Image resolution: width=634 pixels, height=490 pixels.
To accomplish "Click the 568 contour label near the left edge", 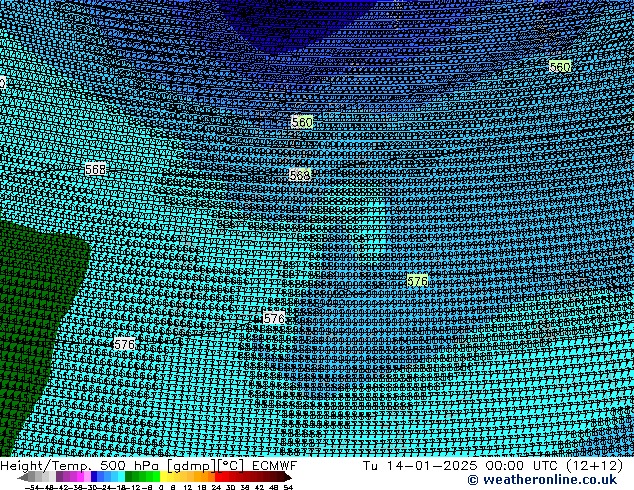I will pyautogui.click(x=95, y=169).
